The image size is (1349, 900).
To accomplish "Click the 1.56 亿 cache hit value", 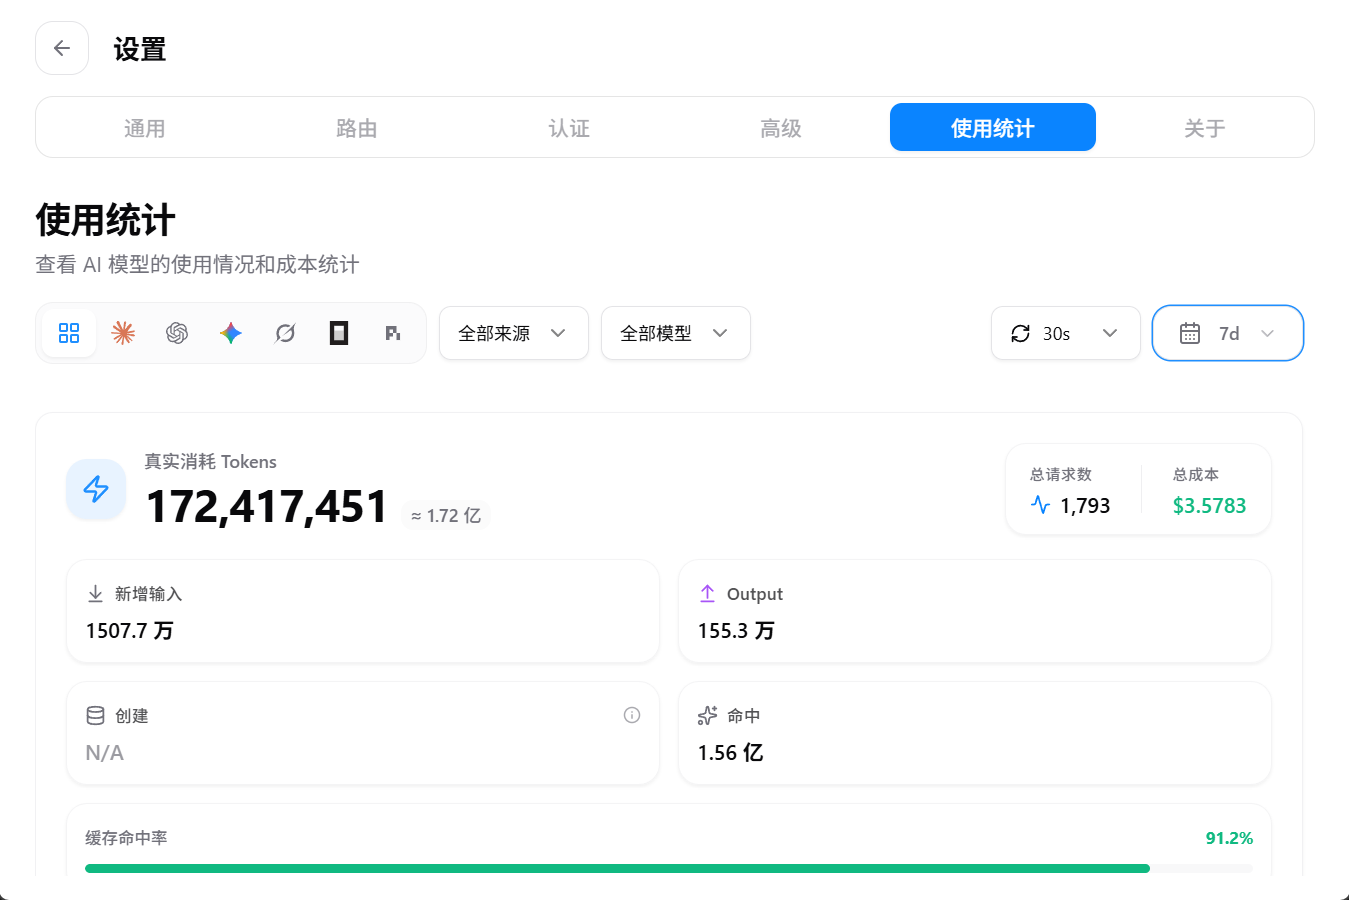I will click(x=731, y=753).
